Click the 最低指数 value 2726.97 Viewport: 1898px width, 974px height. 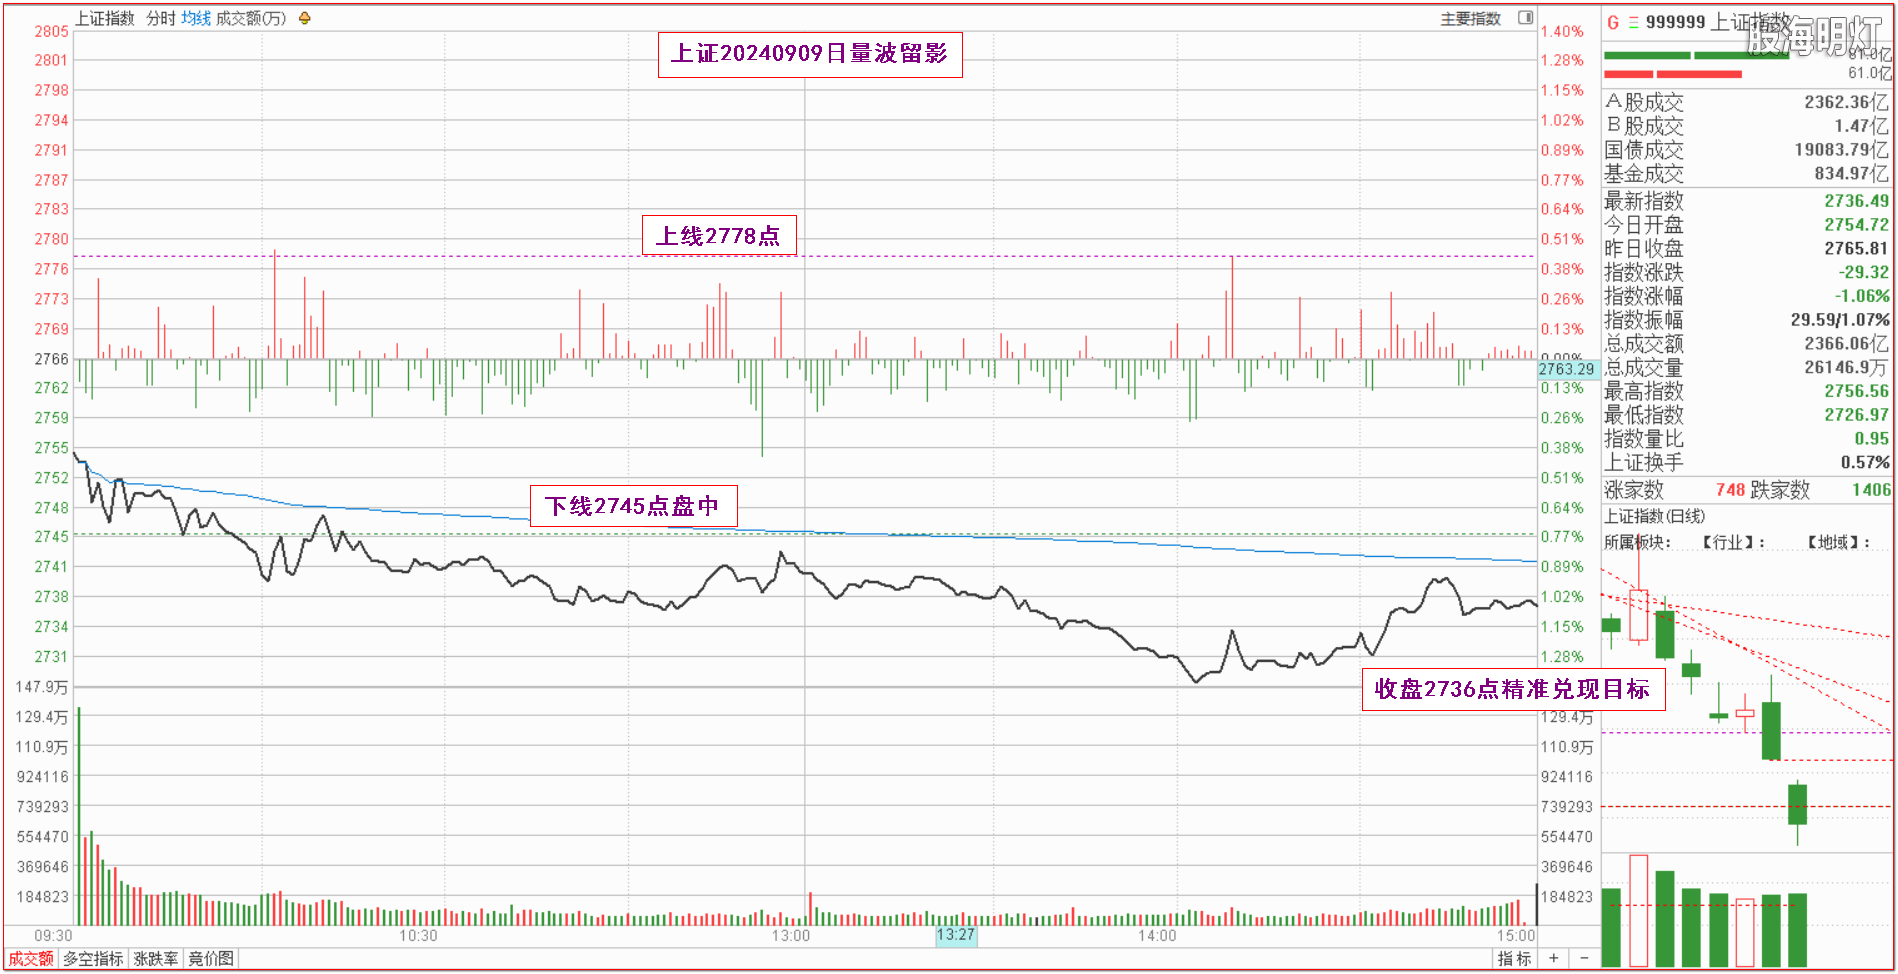coord(1857,415)
